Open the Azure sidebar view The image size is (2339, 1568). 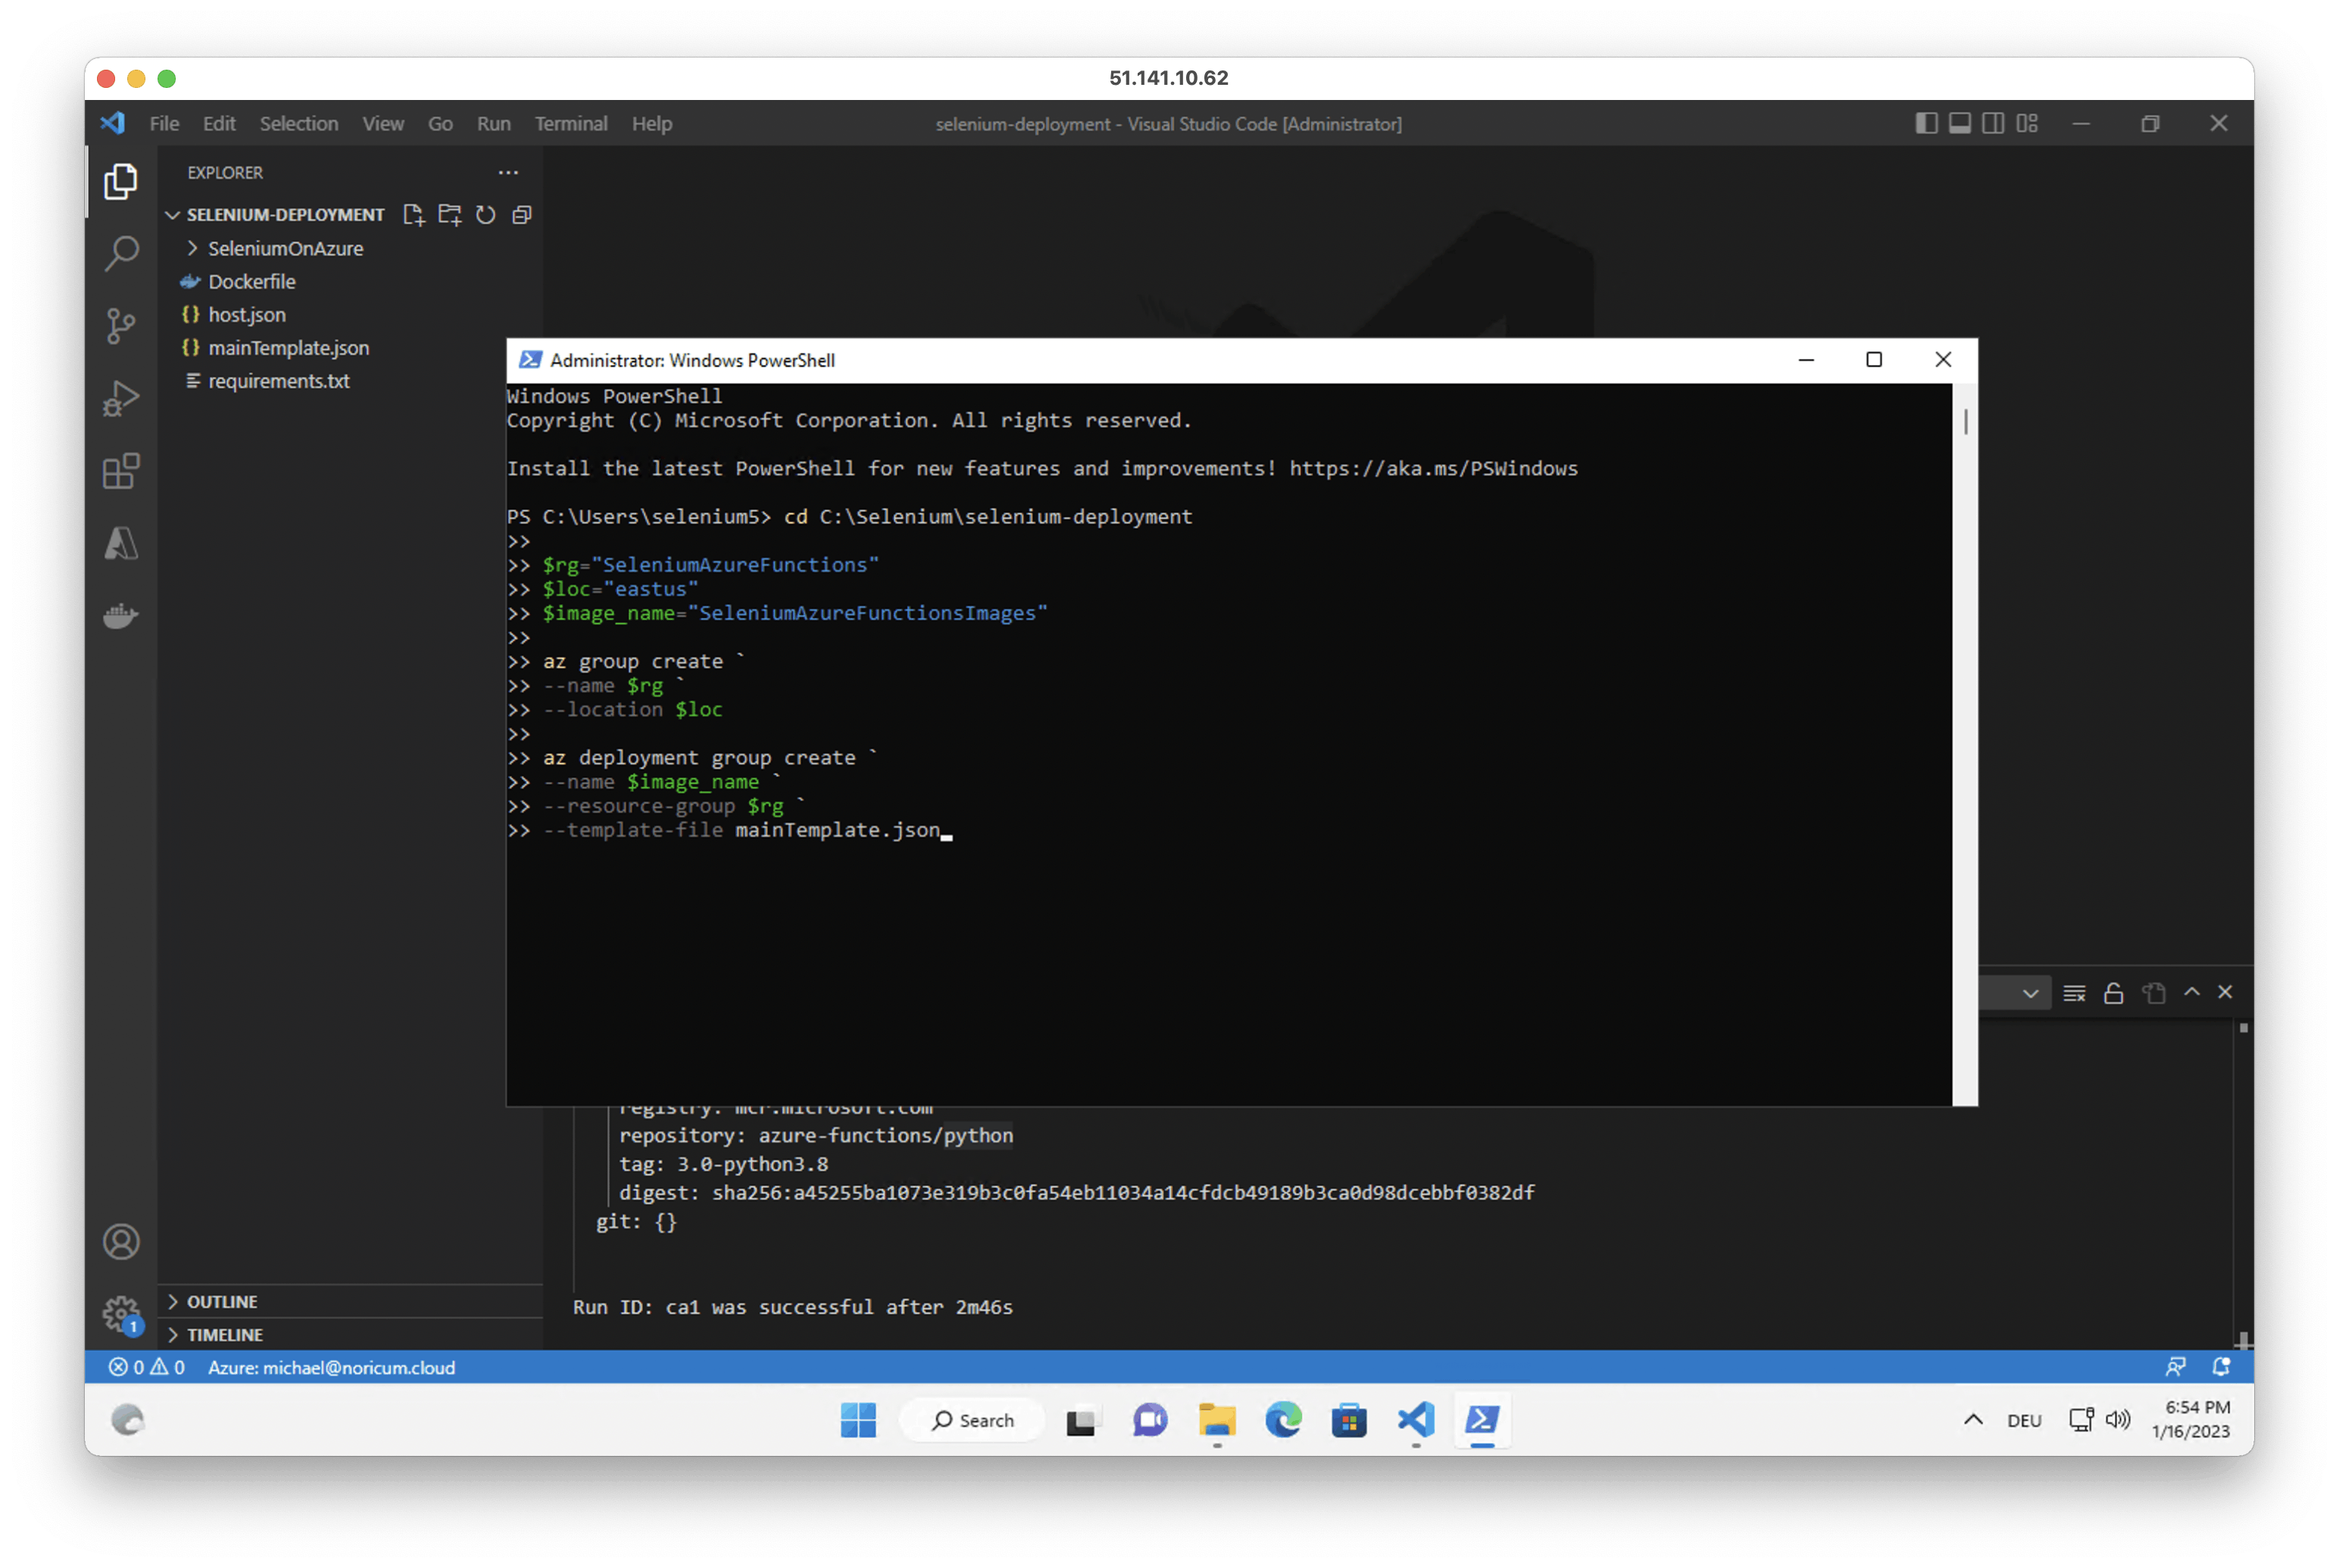(121, 544)
